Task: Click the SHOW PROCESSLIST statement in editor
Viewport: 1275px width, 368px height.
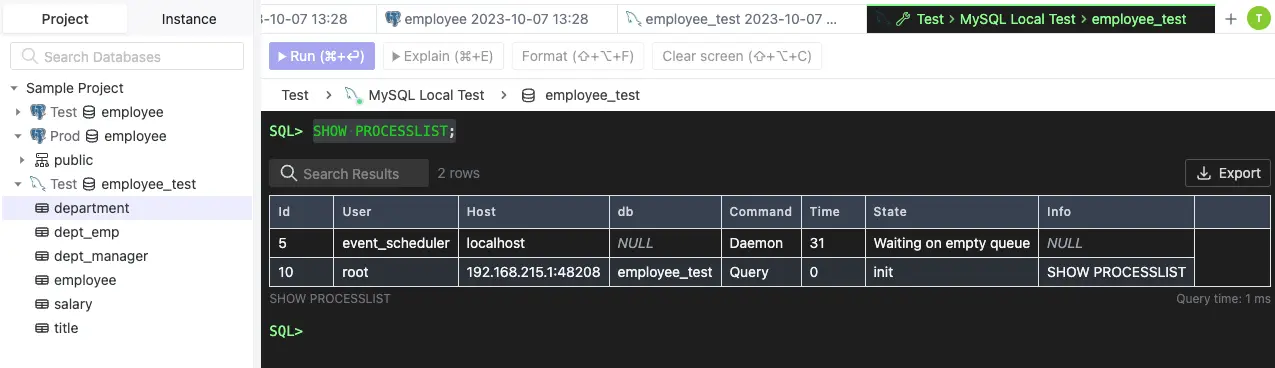Action: [x=384, y=131]
